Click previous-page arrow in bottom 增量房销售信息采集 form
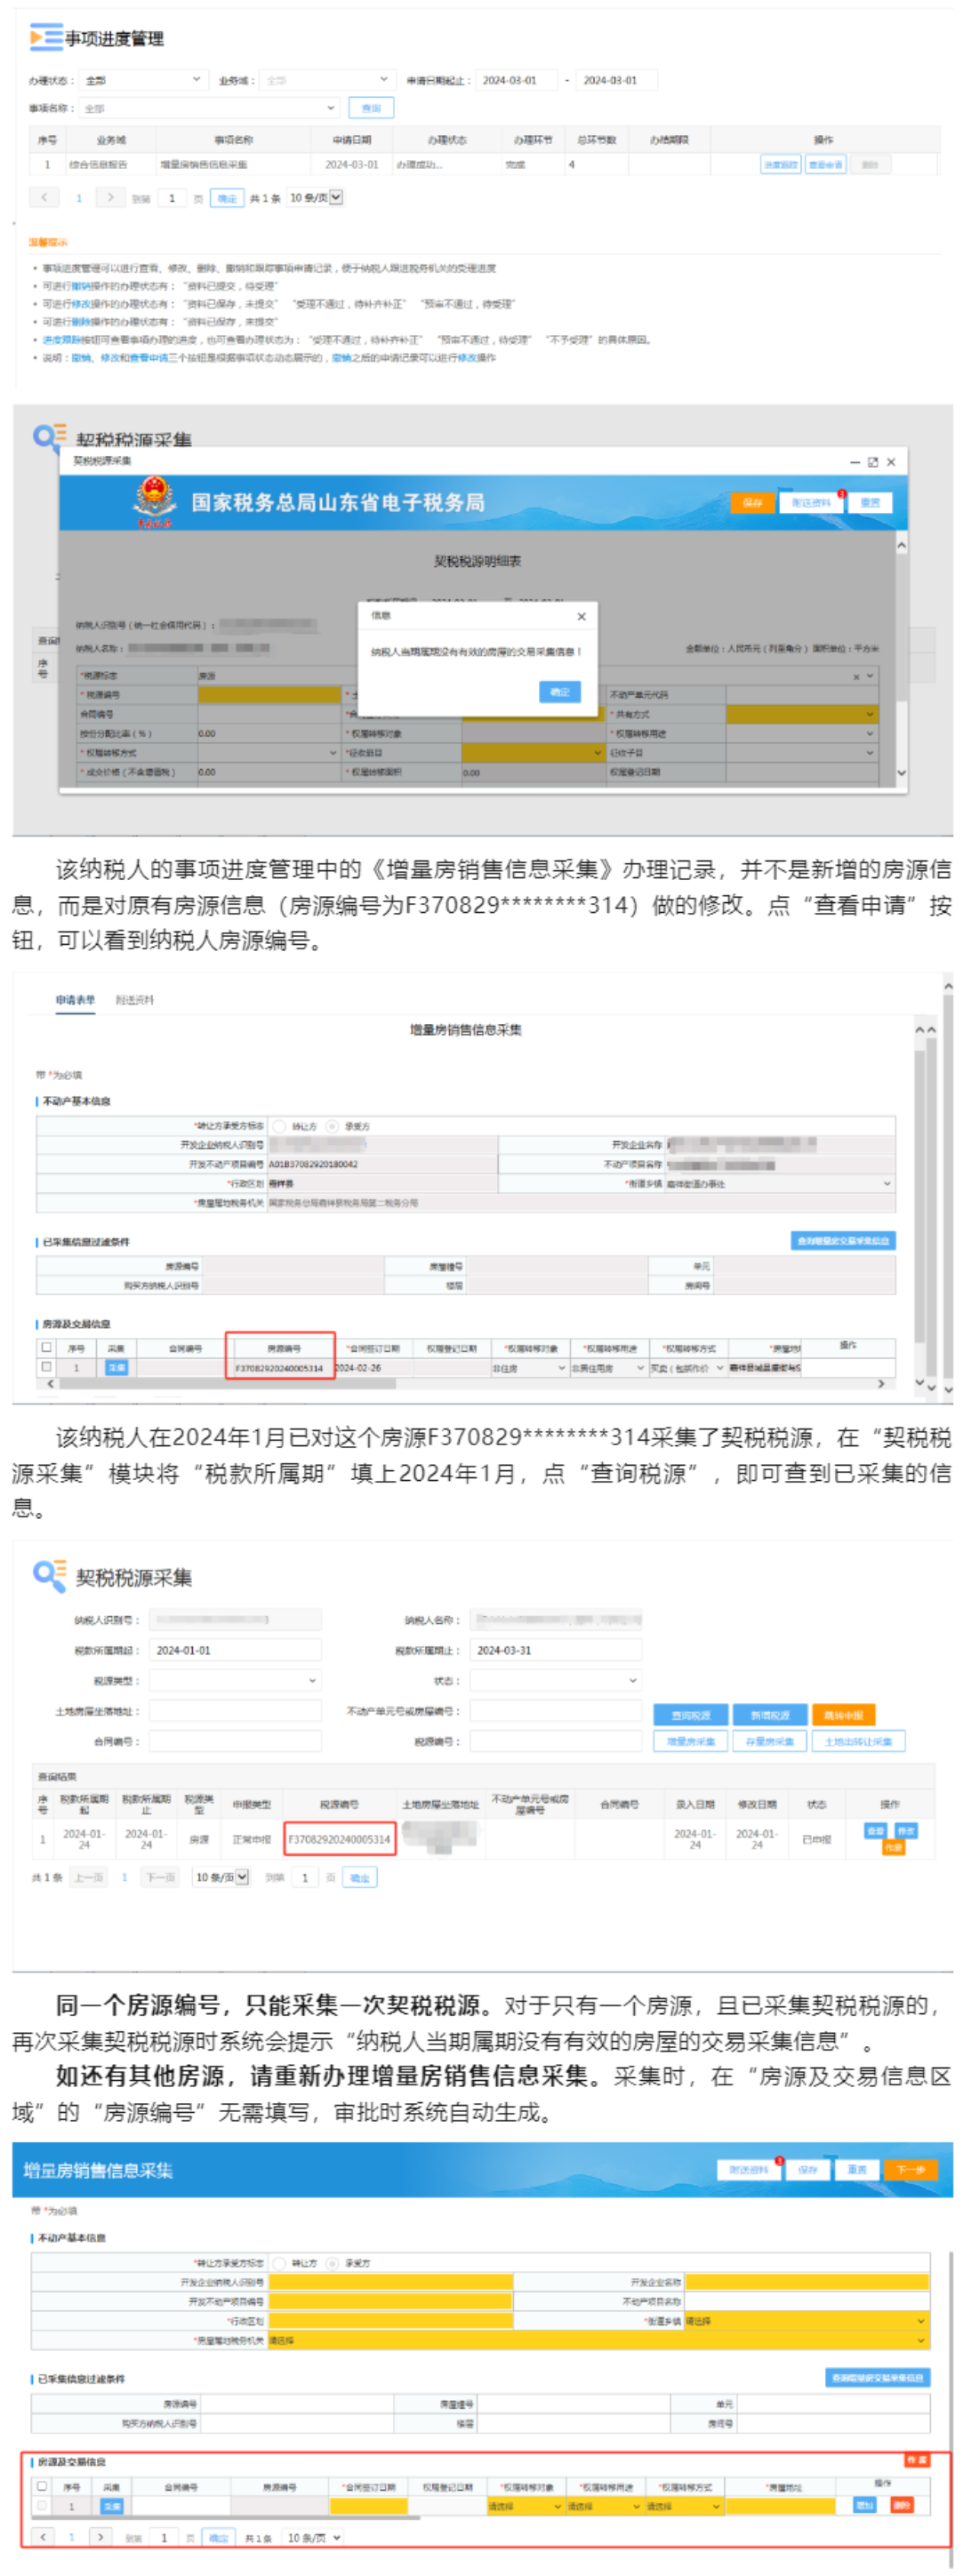The width and height of the screenshot is (963, 2576). (x=43, y=2537)
